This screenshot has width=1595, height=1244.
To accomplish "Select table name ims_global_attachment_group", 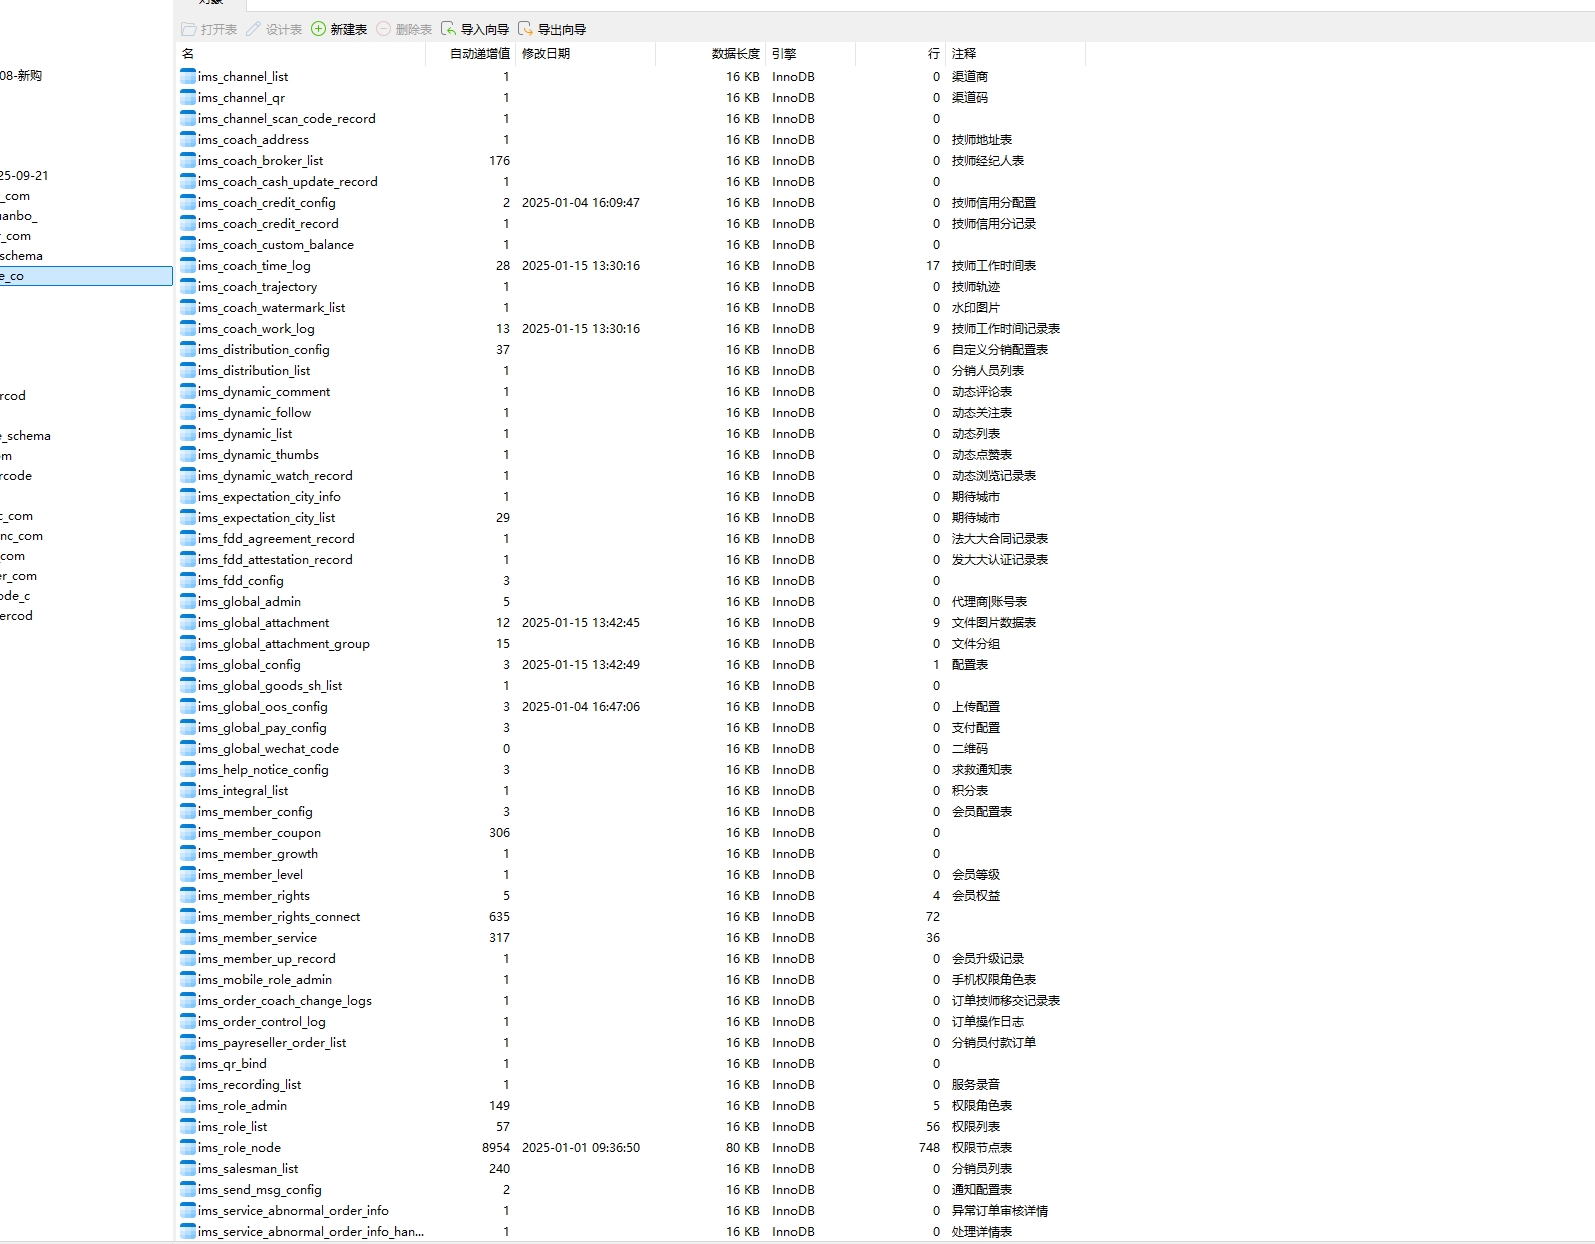I will (x=284, y=643).
